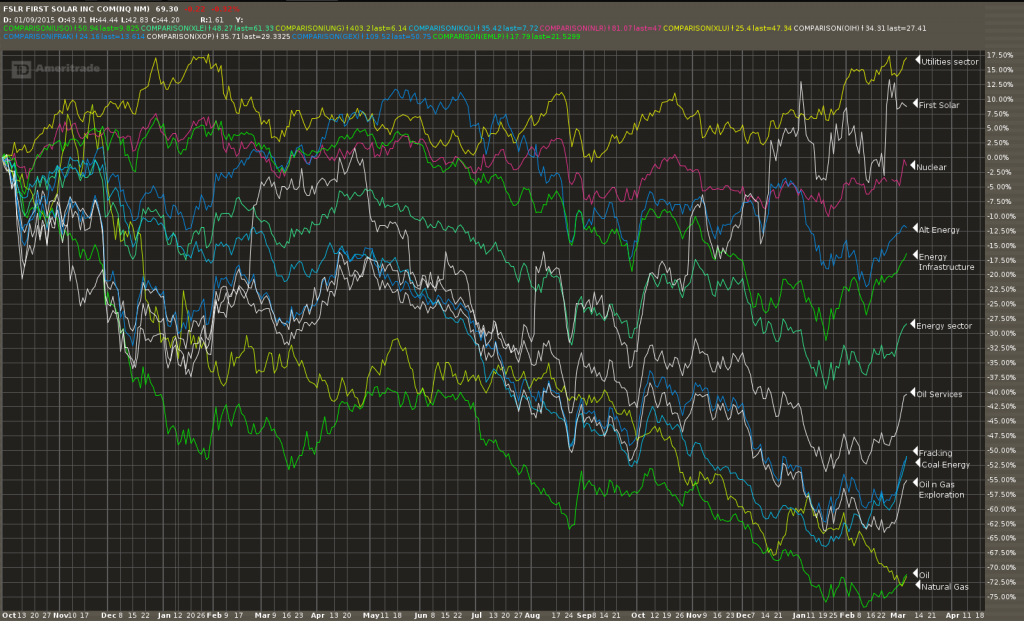The width and height of the screenshot is (1024, 621).
Task: Click the '0.00%' y-axis label
Action: point(1000,158)
